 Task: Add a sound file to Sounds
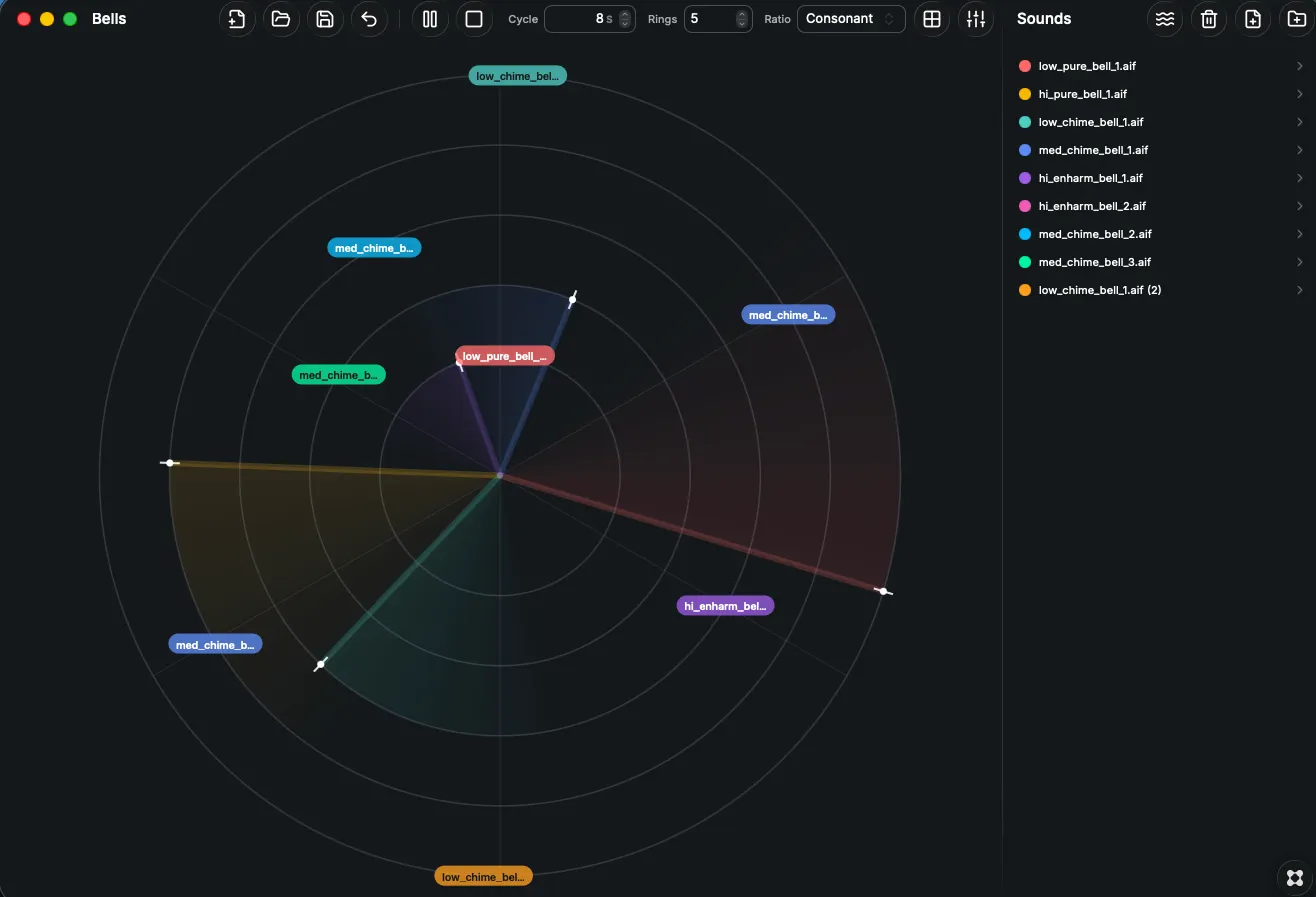(x=1253, y=19)
